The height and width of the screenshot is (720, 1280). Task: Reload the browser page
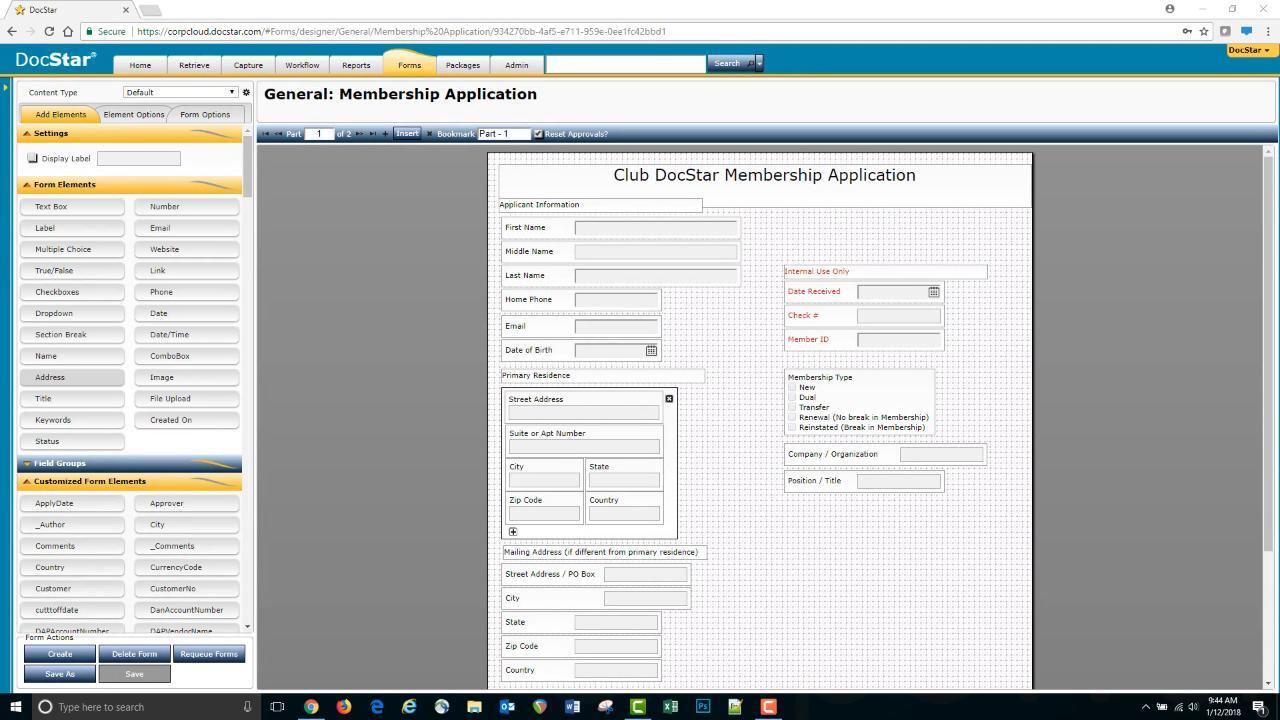click(49, 31)
